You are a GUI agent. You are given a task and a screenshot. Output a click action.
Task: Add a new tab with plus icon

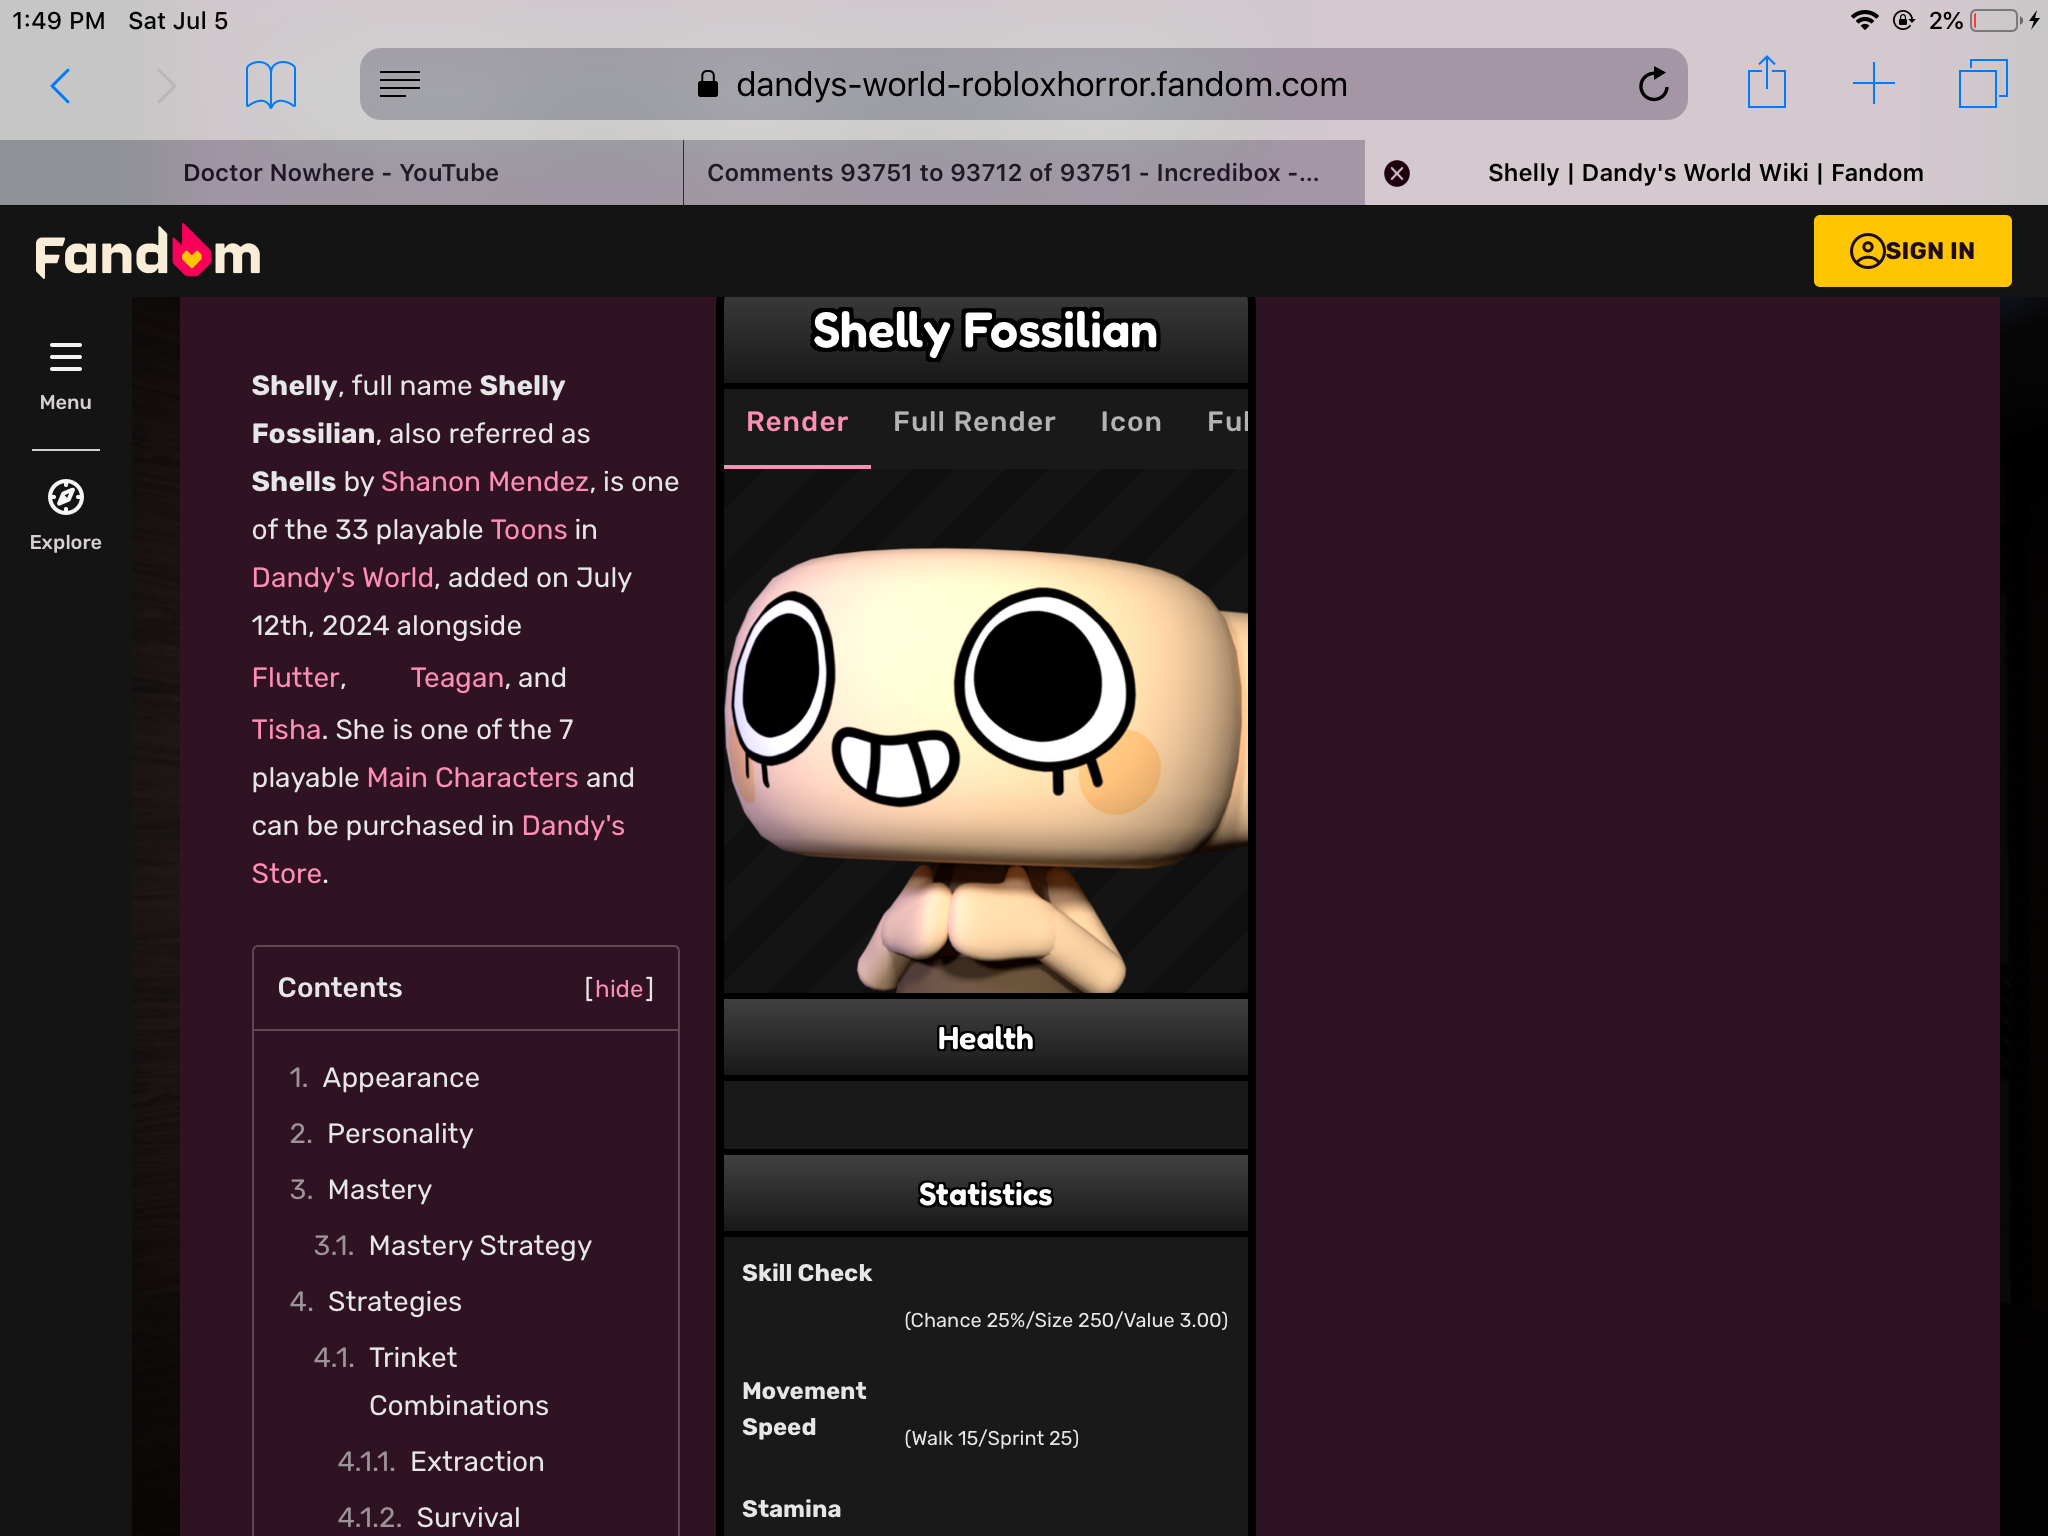coord(1873,84)
